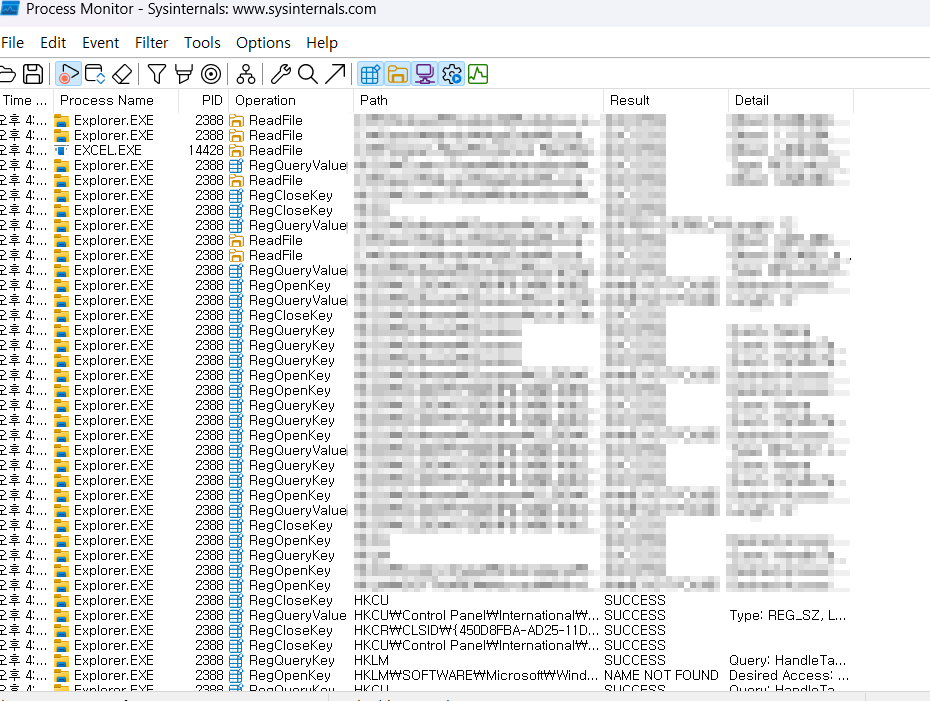Click the Type: REG_SZ detail cell
This screenshot has height=701, width=930.
tap(788, 616)
